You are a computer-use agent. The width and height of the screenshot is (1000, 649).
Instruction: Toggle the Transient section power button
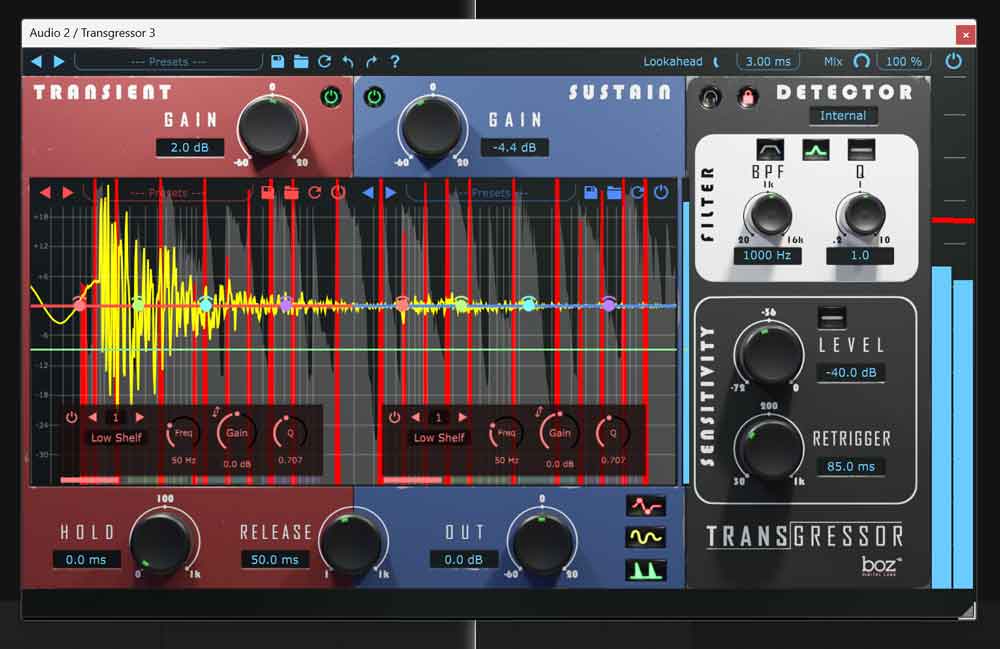[330, 97]
